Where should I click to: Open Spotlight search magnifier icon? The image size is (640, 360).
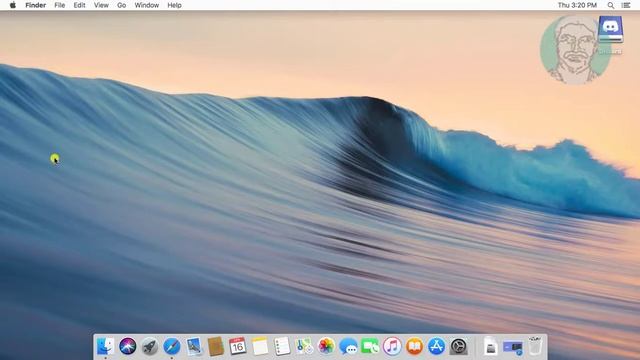pyautogui.click(x=611, y=5)
